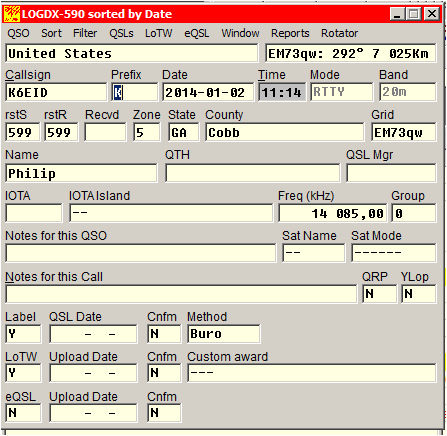
Task: Click the LOGDX app icon in title bar
Action: pos(12,14)
